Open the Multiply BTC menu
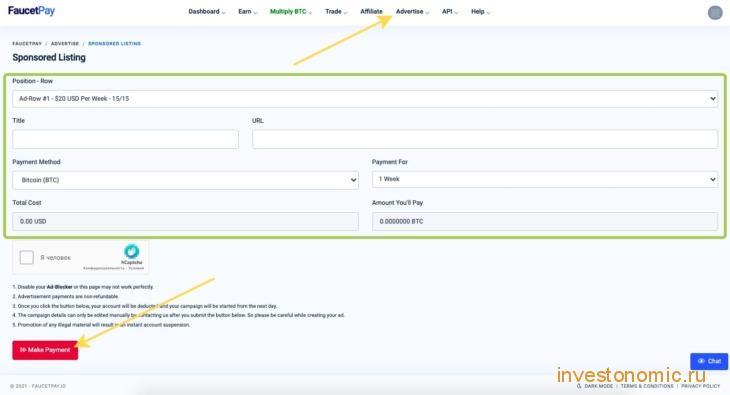The image size is (730, 395). [x=291, y=12]
